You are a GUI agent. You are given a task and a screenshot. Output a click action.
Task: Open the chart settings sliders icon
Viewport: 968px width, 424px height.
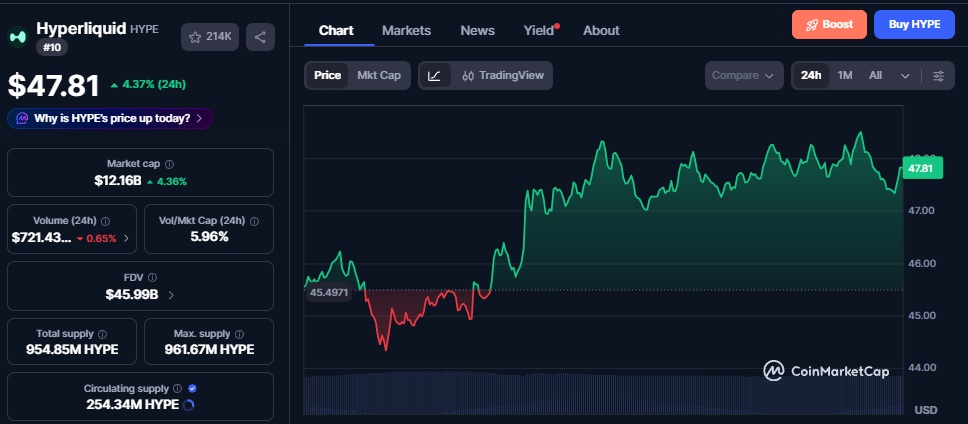tap(938, 76)
